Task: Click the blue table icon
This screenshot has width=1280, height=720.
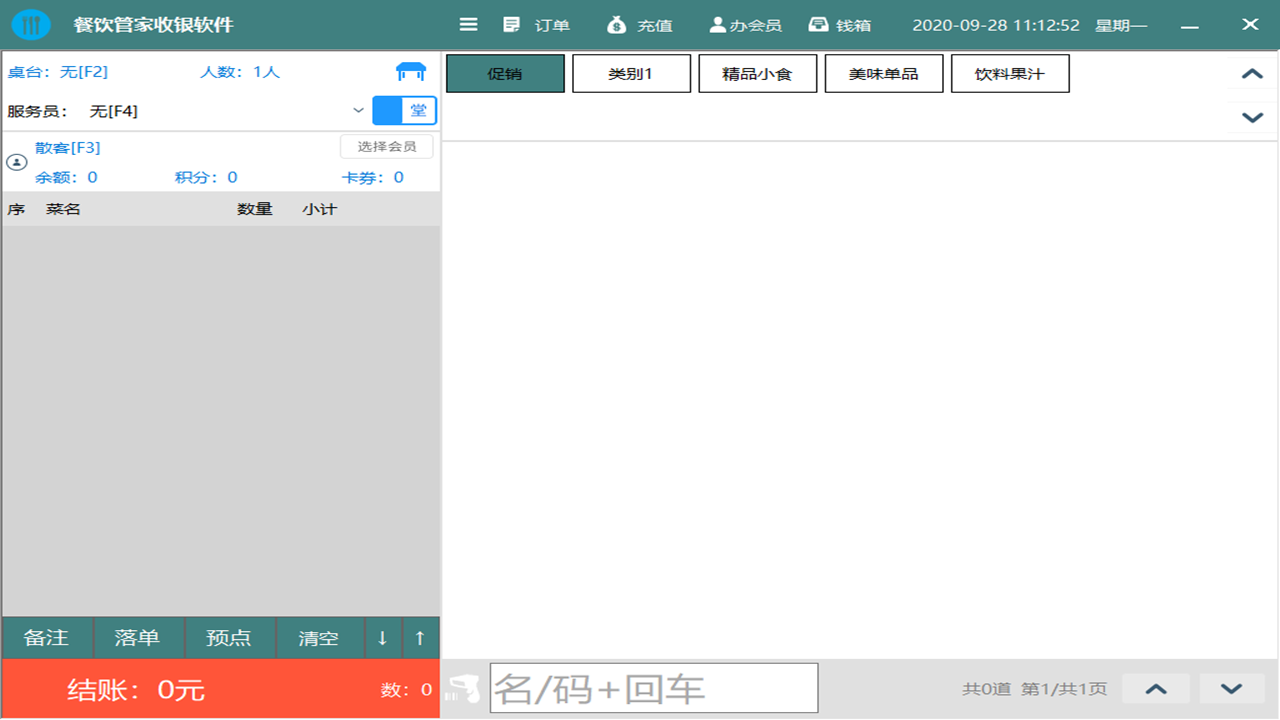Action: coord(411,71)
